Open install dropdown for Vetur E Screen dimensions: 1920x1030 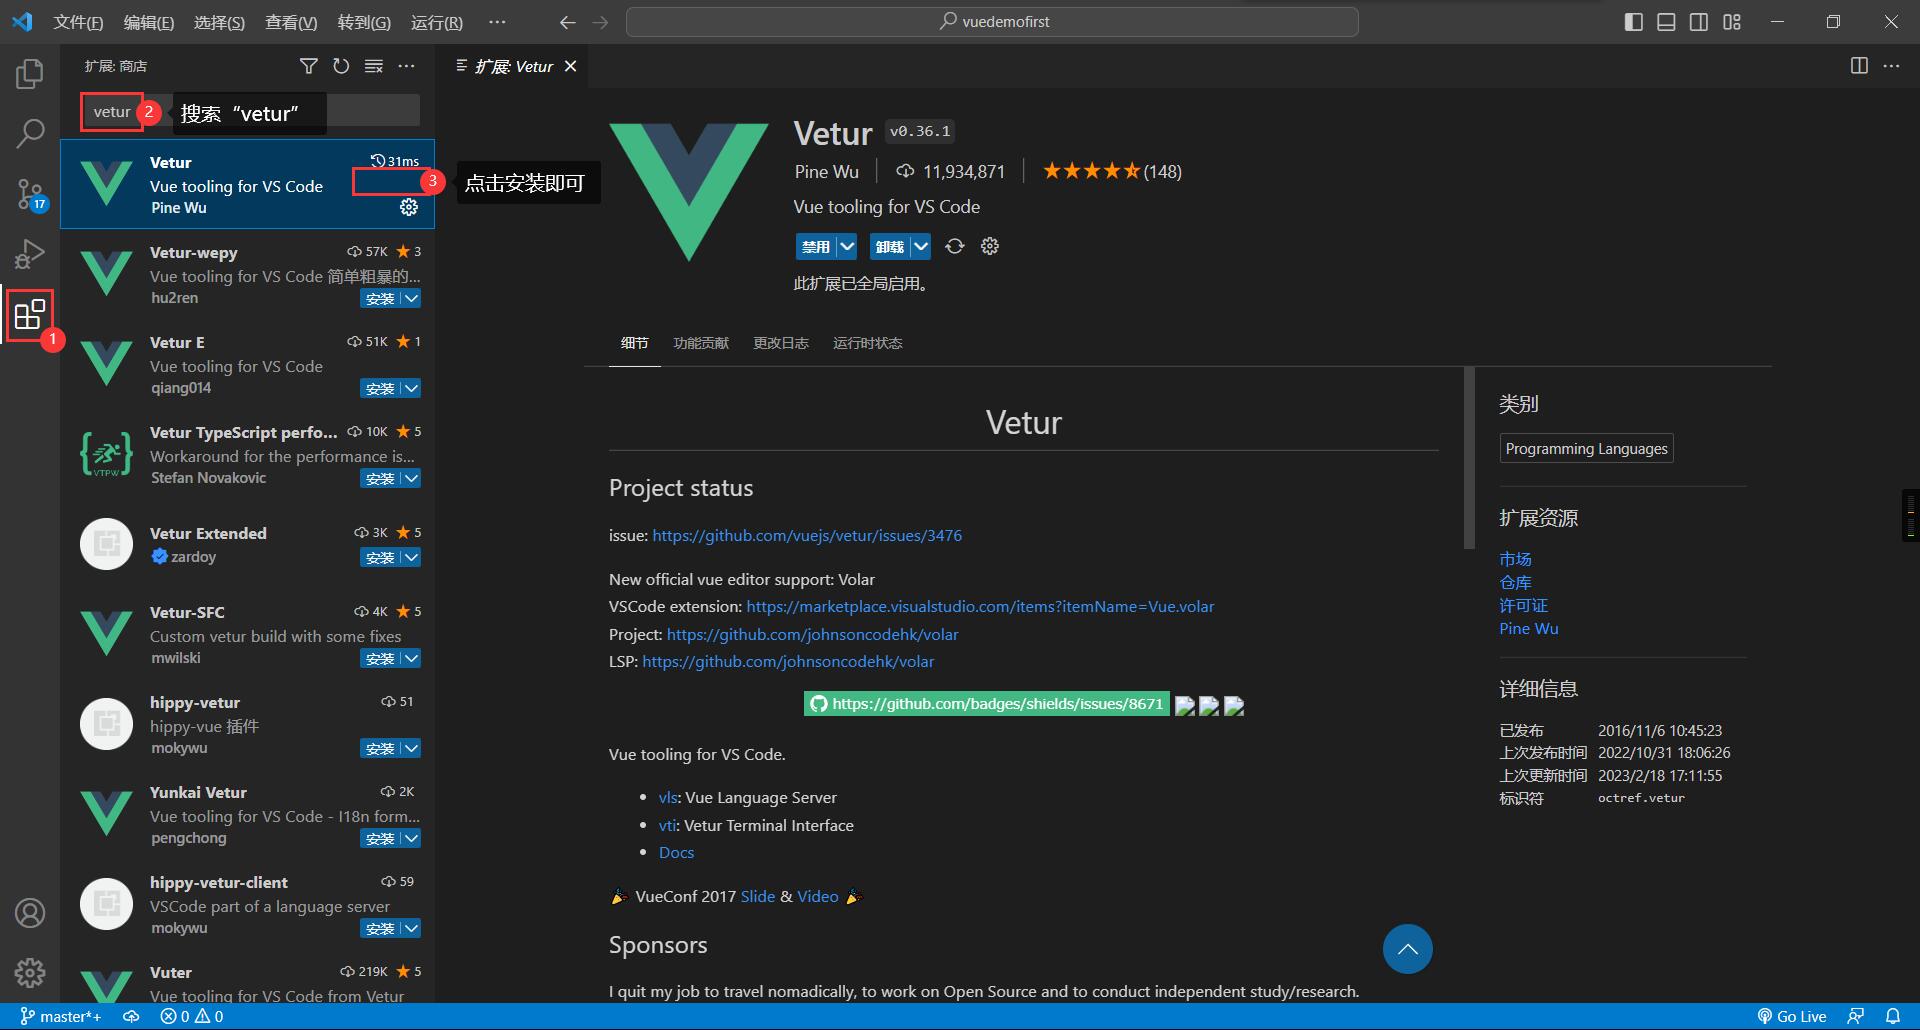point(411,388)
